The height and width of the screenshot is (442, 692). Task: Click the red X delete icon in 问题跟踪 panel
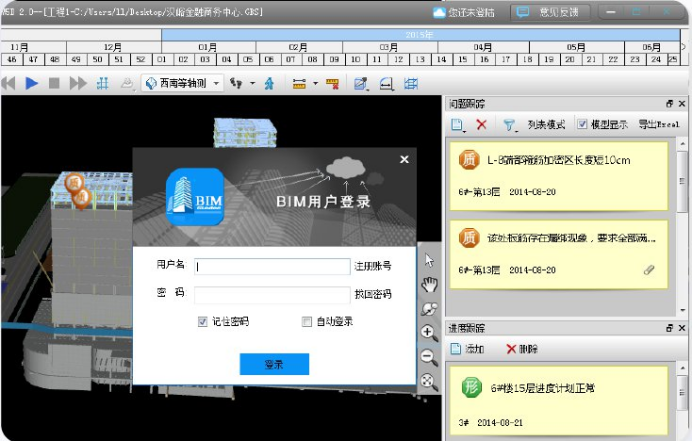click(481, 125)
